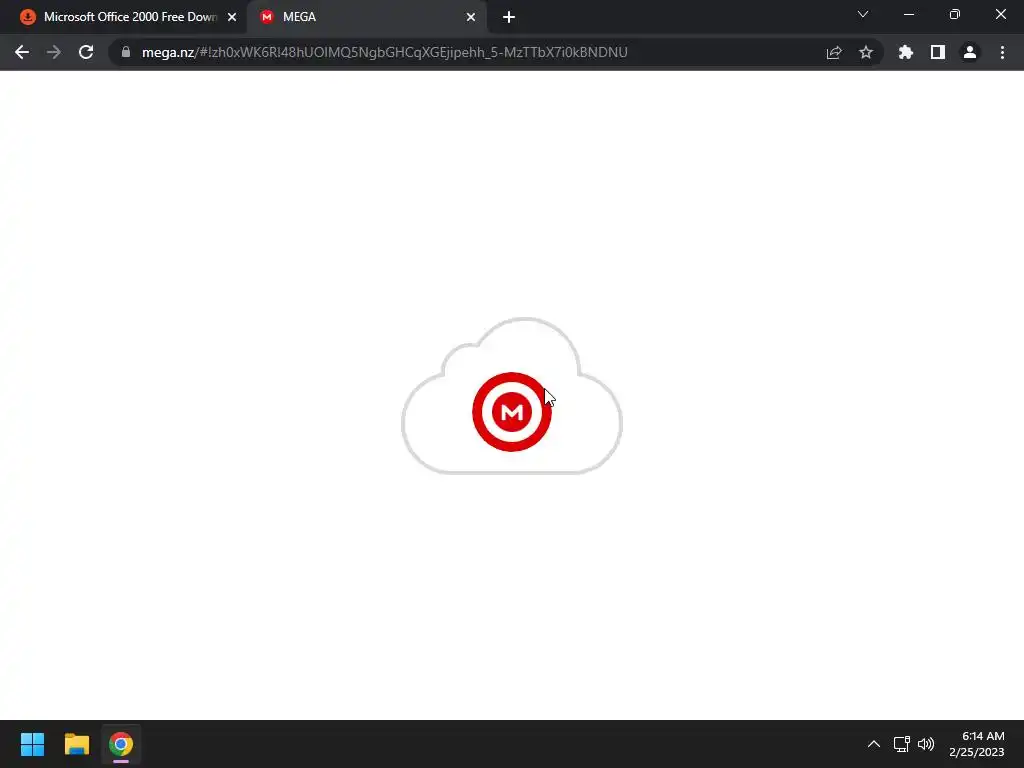Screen dimensions: 1024x768
Task: Minimize the Chrome window
Action: pos(909,14)
